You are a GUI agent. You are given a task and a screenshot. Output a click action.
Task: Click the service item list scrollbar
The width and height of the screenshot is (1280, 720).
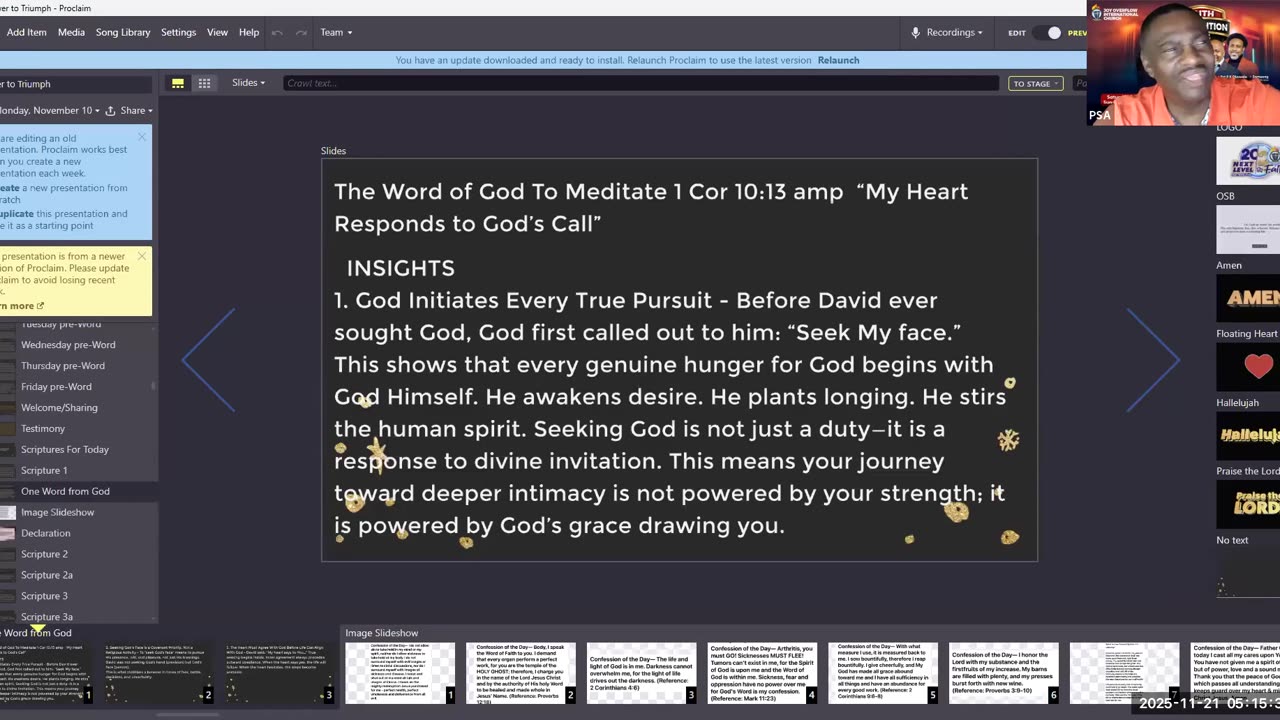click(153, 385)
